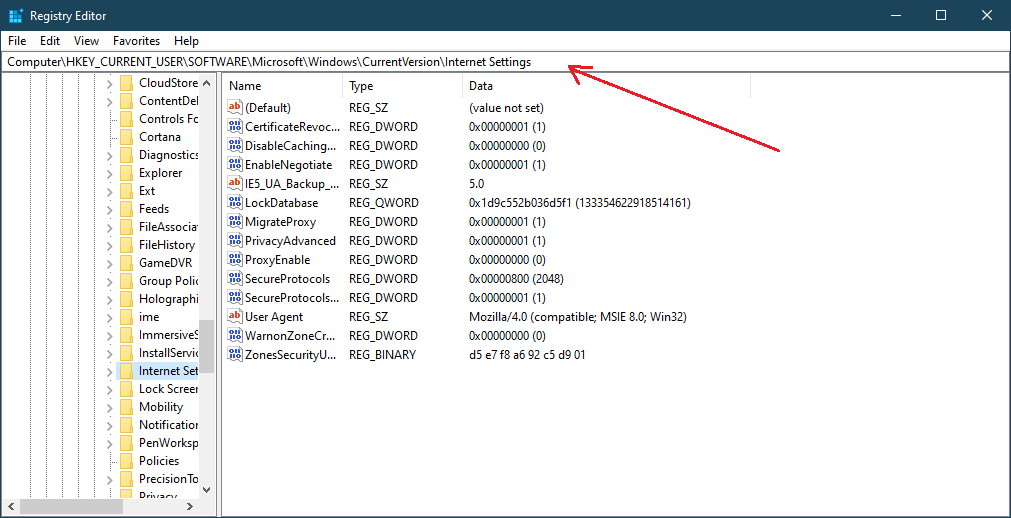Open the View menu
The width and height of the screenshot is (1011, 518).
pos(86,41)
